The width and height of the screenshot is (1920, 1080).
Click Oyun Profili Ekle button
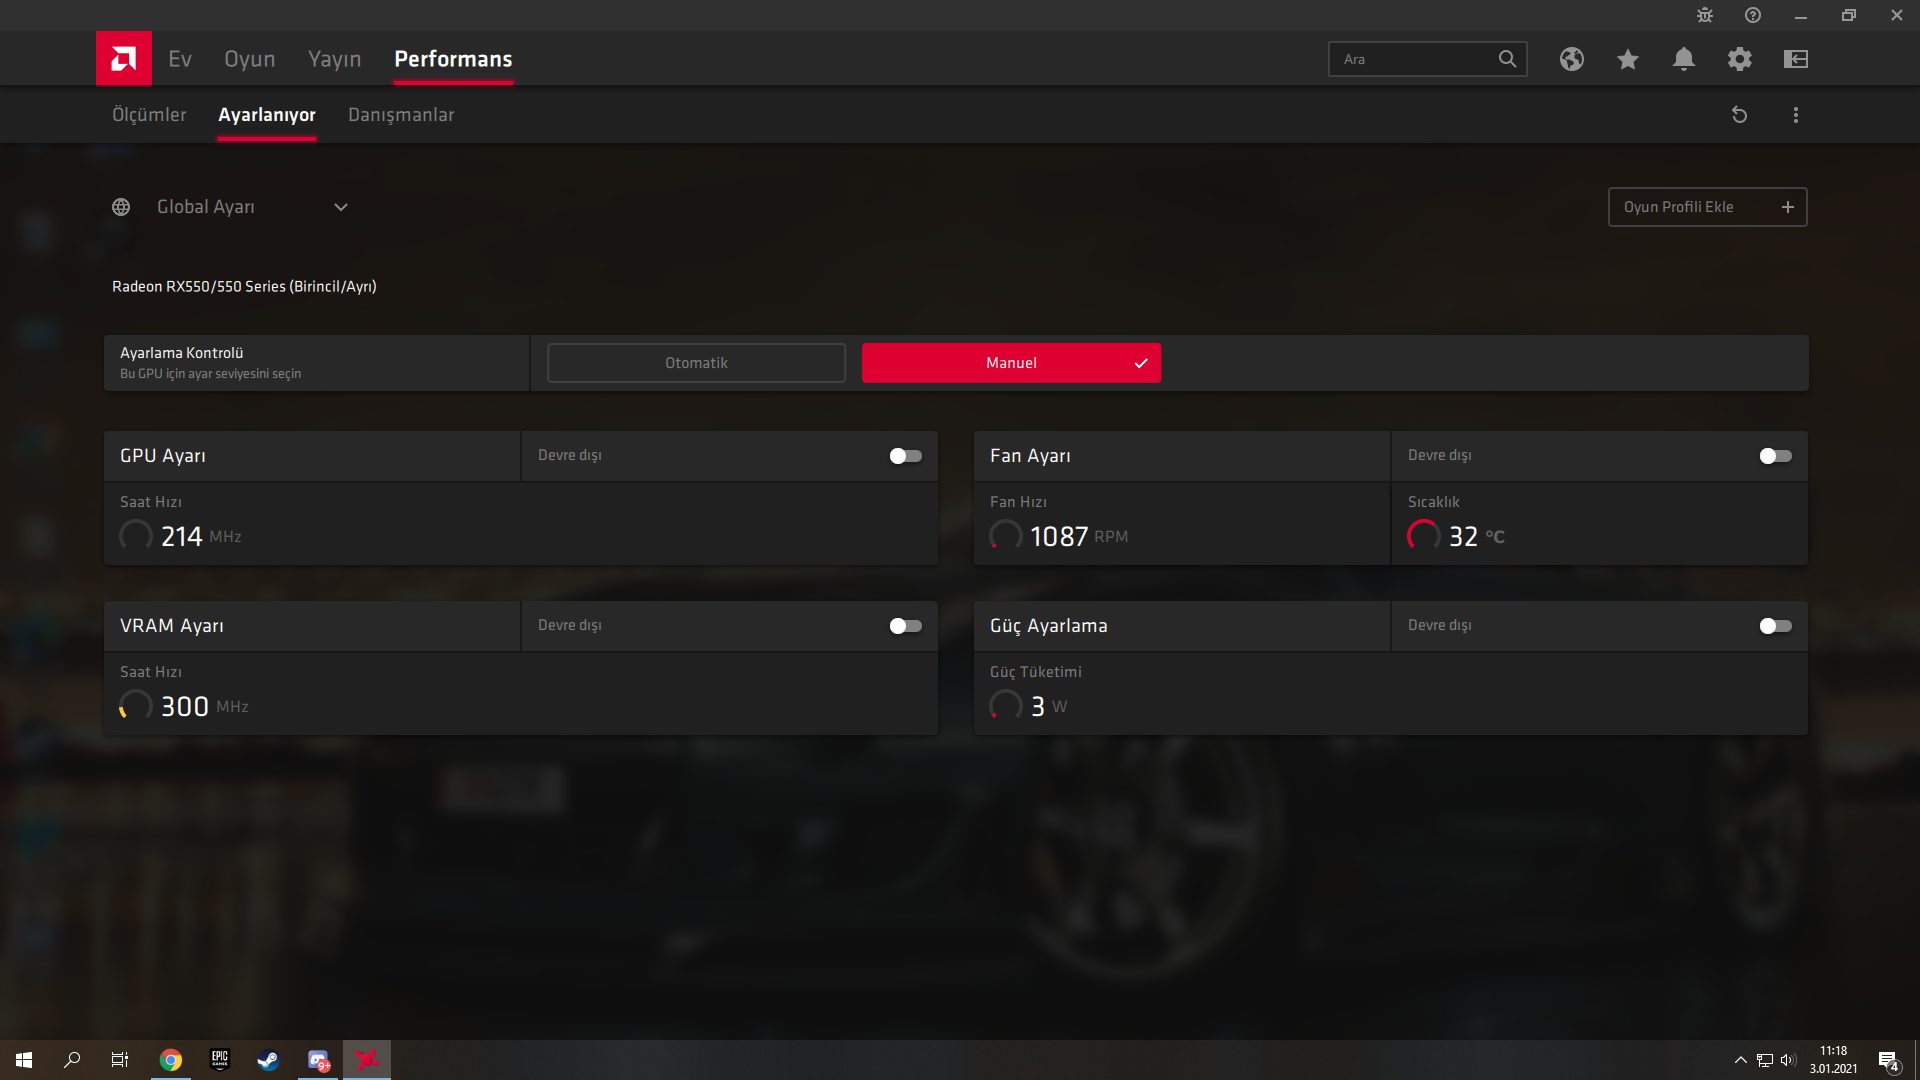pos(1707,207)
